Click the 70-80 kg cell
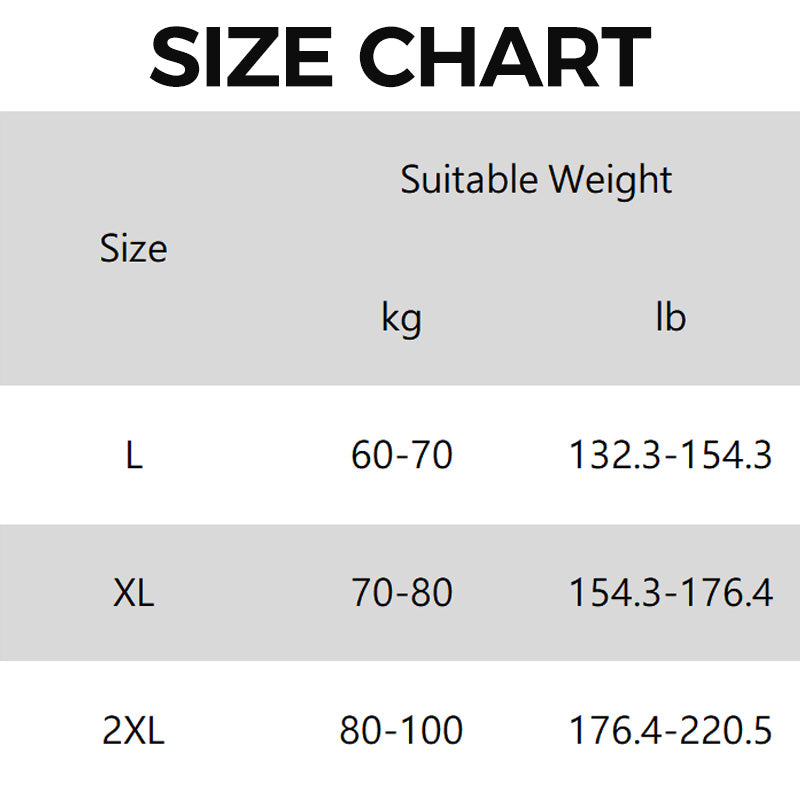The height and width of the screenshot is (800, 800). pyautogui.click(x=401, y=594)
